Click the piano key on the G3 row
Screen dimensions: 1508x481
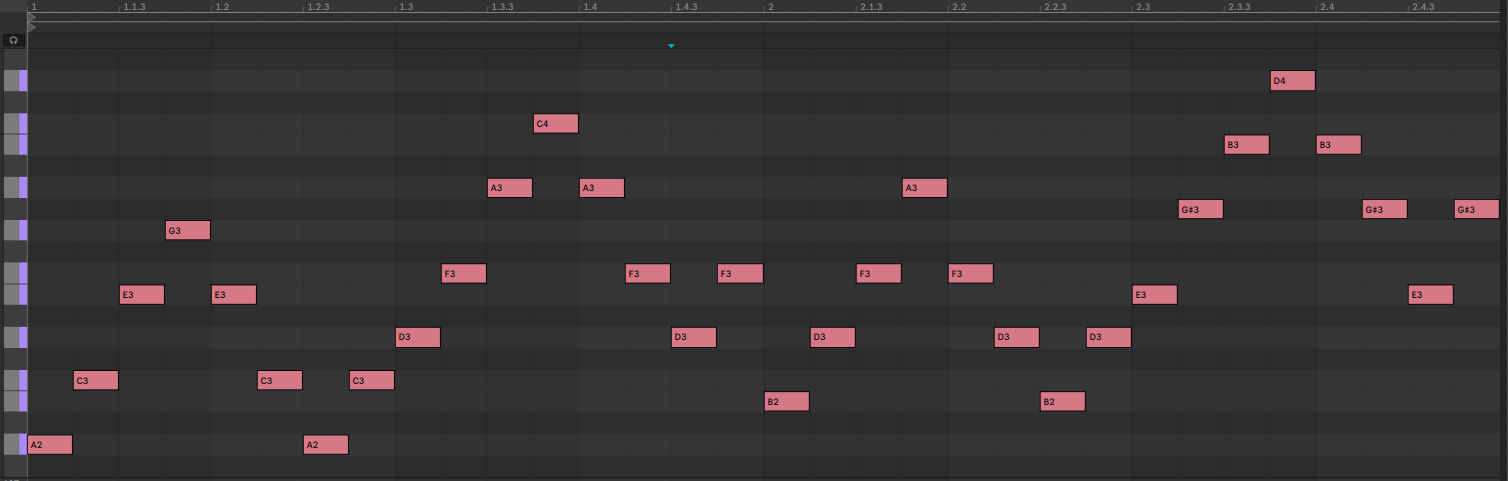click(x=15, y=230)
